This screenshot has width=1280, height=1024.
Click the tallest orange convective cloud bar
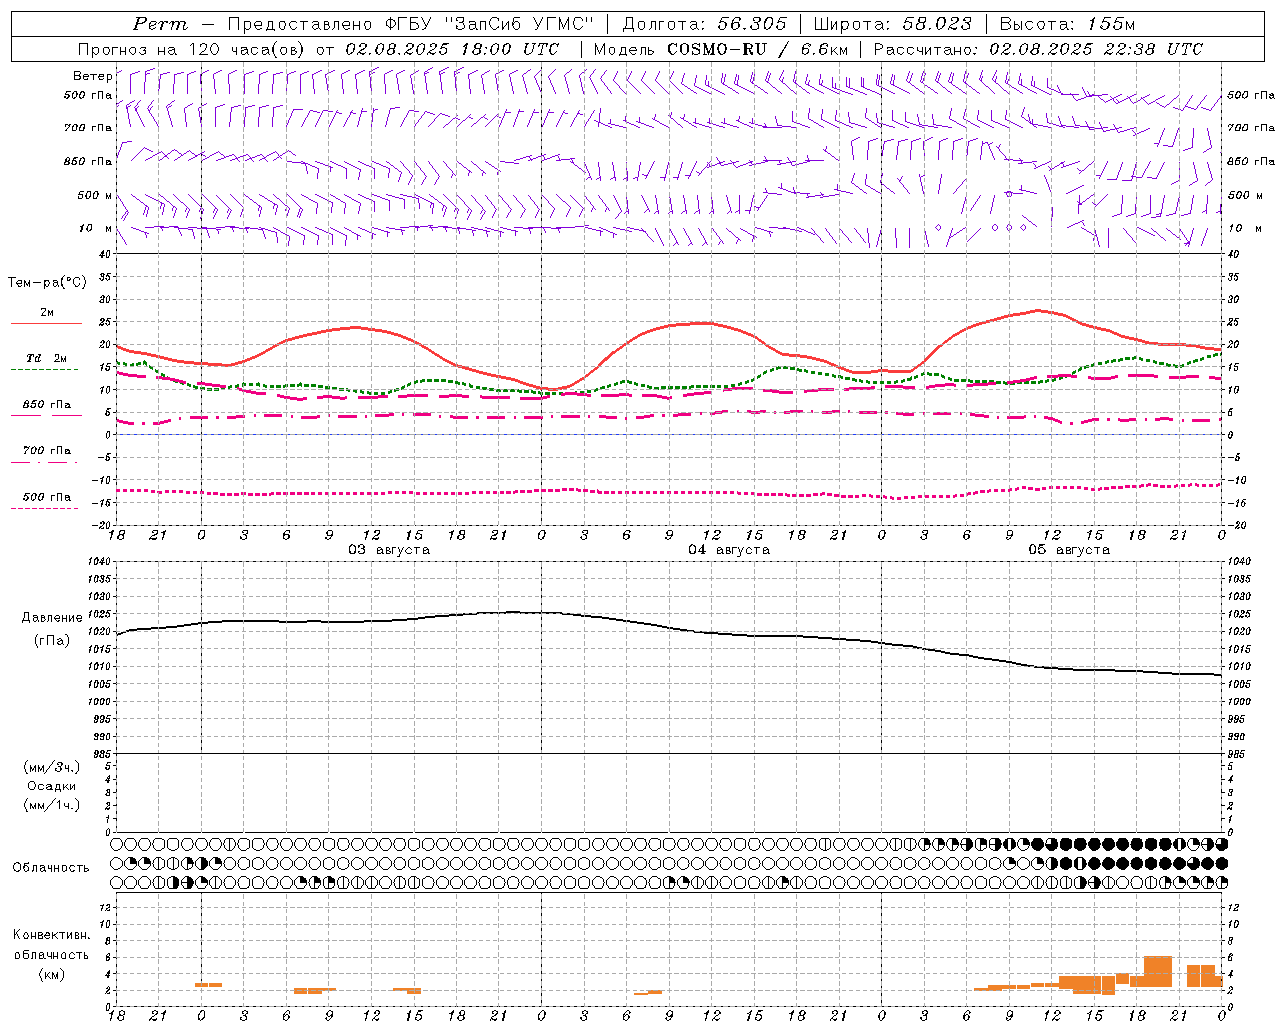(1158, 972)
